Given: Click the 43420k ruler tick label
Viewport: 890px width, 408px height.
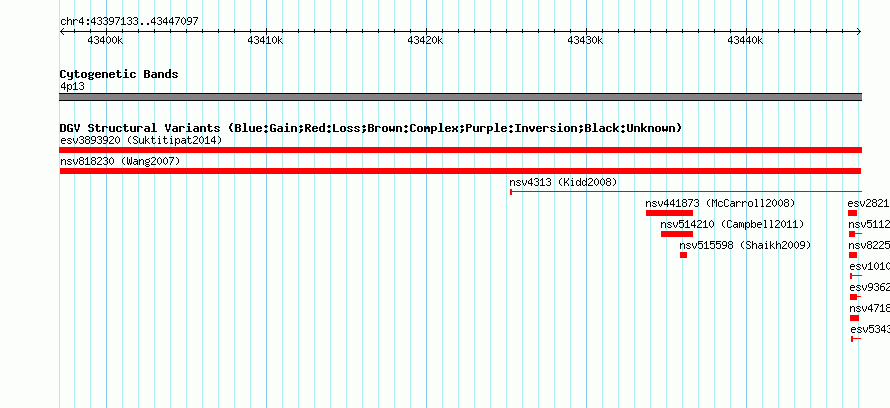Looking at the screenshot, I should (425, 40).
